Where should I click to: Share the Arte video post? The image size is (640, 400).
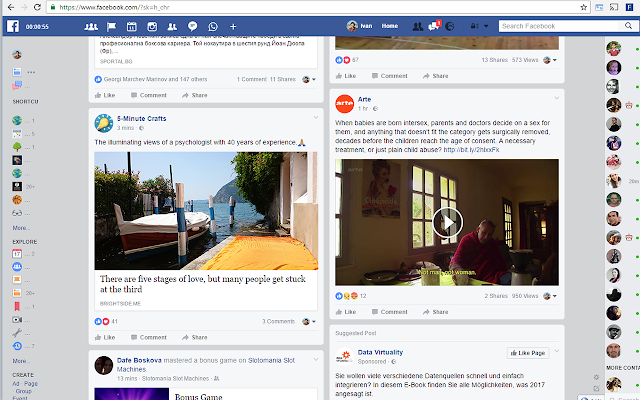coord(436,312)
